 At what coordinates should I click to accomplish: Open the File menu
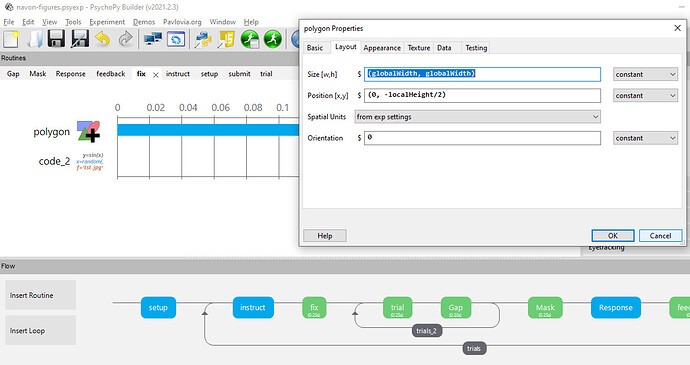click(9, 22)
